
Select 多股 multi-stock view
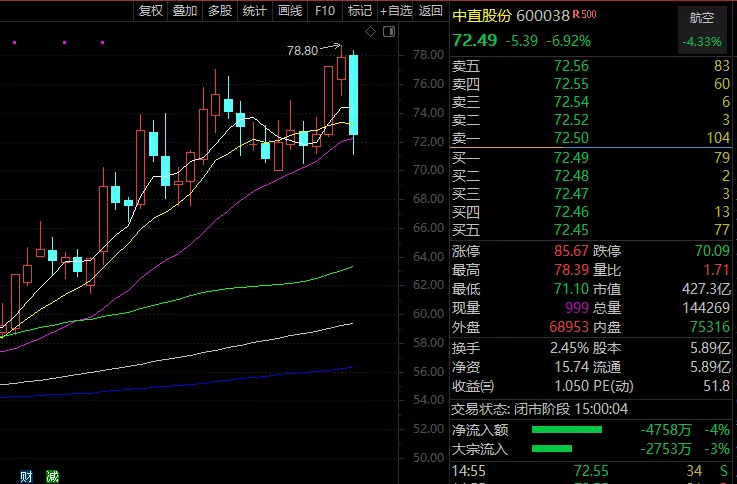click(x=220, y=11)
